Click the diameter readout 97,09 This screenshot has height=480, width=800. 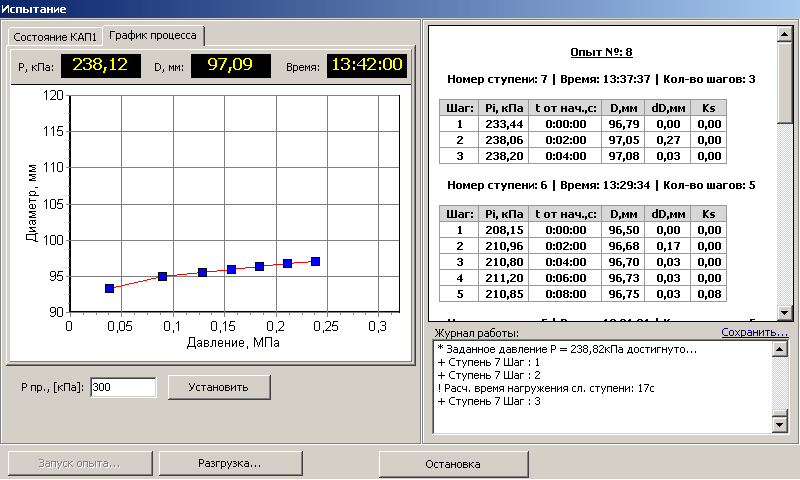tap(230, 66)
